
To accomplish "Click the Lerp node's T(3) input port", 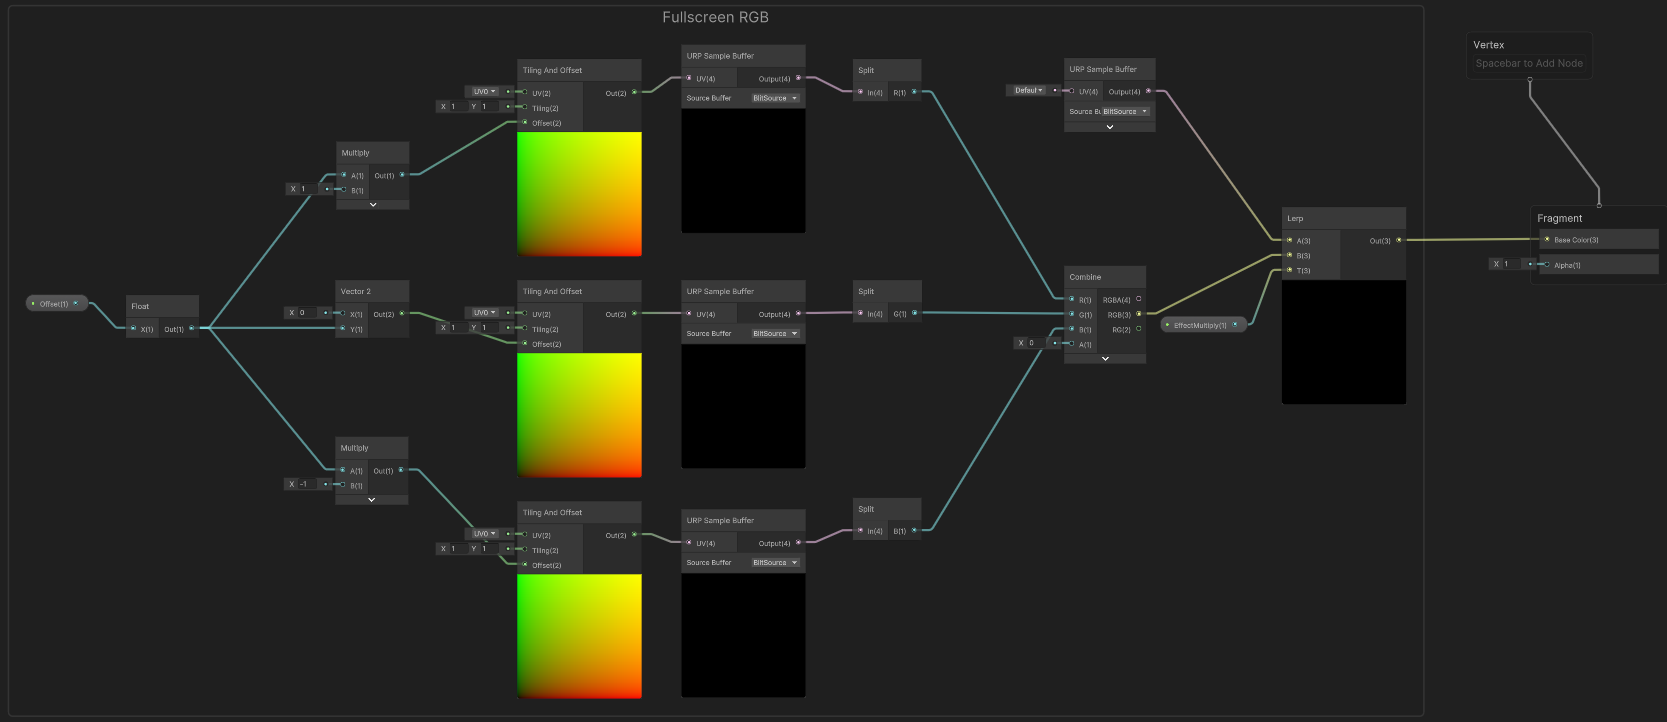I will pos(1290,270).
